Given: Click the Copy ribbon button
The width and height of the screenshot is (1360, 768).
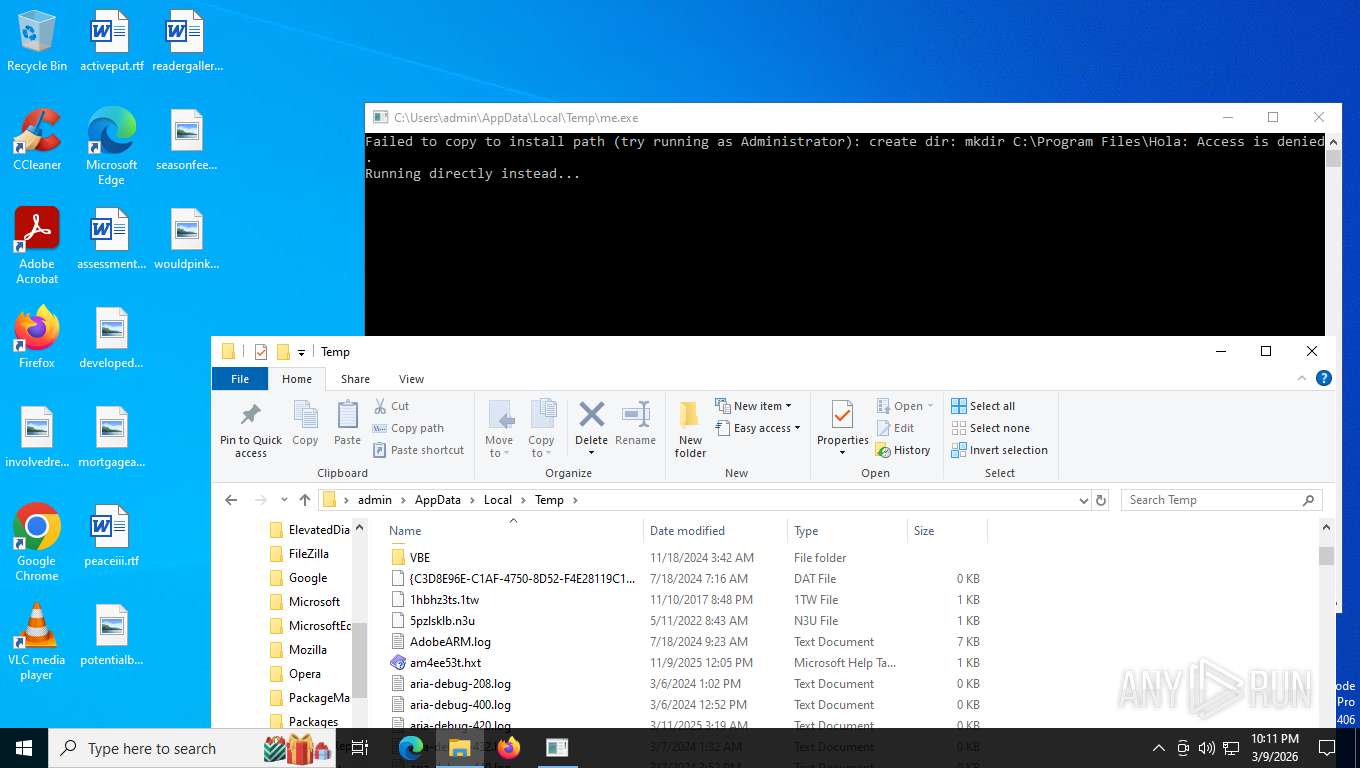Looking at the screenshot, I should pos(305,423).
